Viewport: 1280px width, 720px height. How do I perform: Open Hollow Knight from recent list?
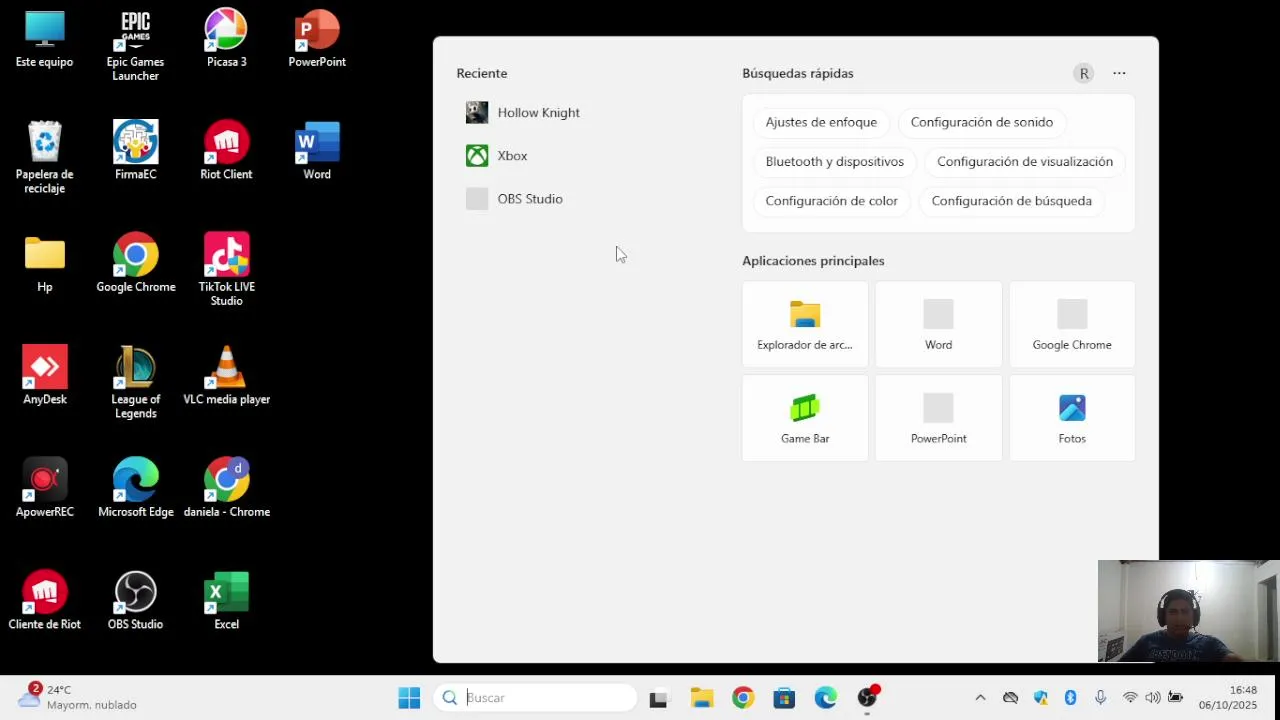click(x=524, y=113)
